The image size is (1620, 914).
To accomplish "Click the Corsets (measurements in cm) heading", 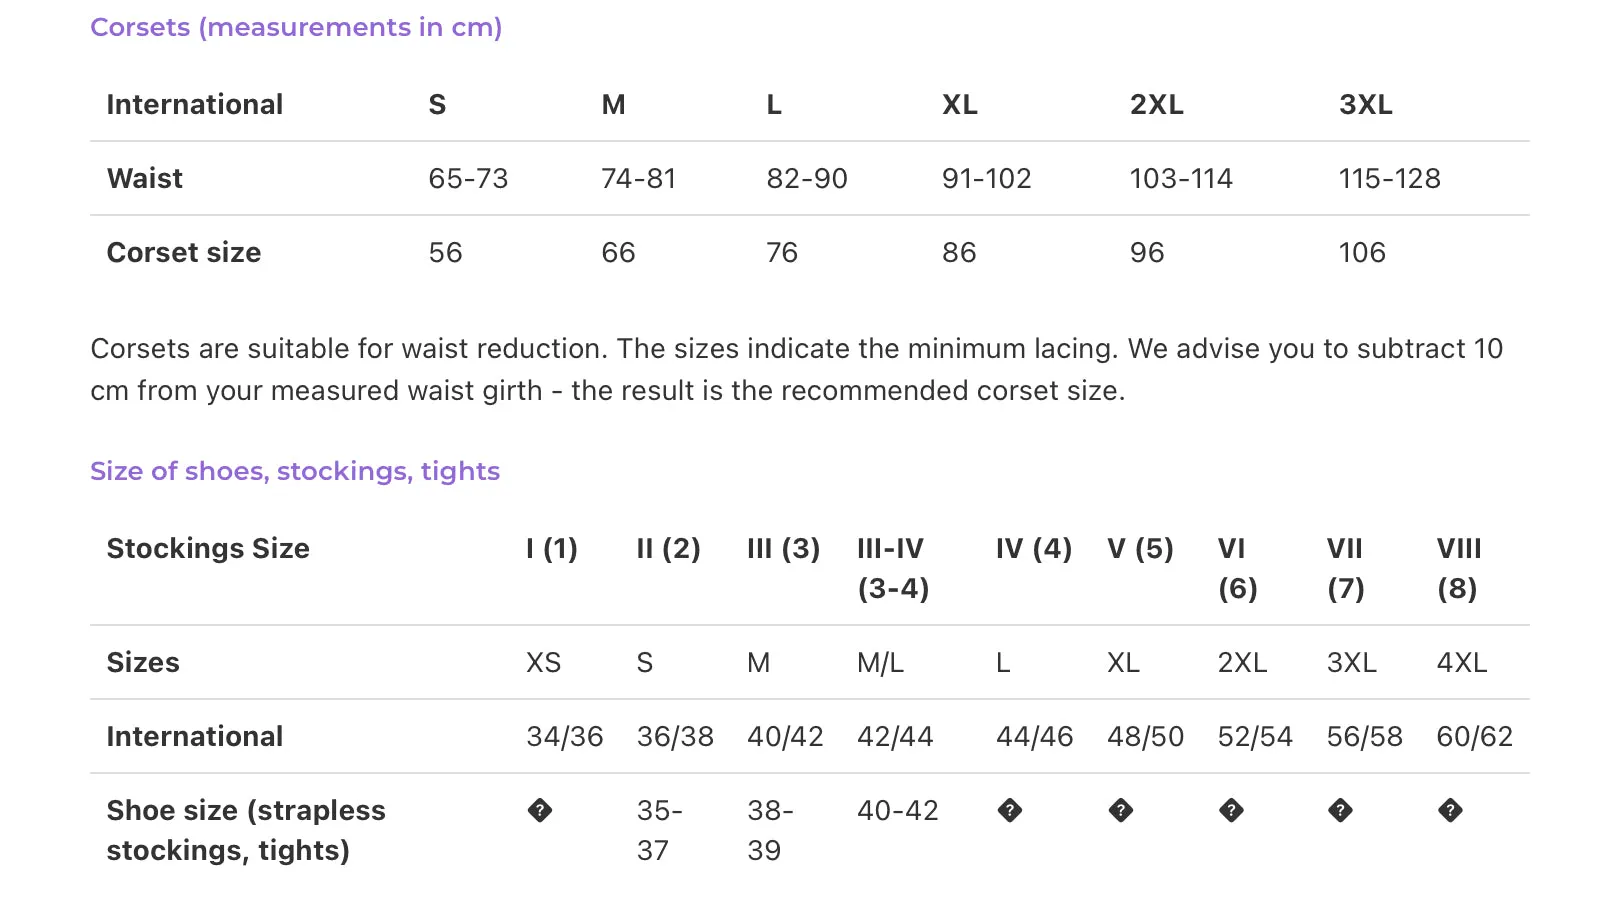I will (x=296, y=27).
